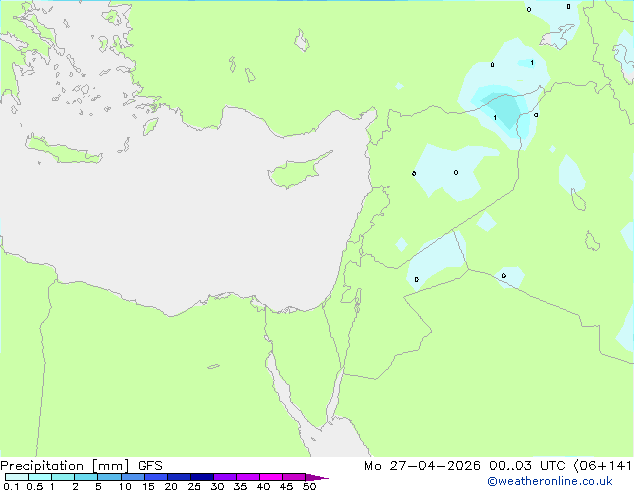Click the 25–30 mm dark navy swatch

pyautogui.click(x=201, y=477)
